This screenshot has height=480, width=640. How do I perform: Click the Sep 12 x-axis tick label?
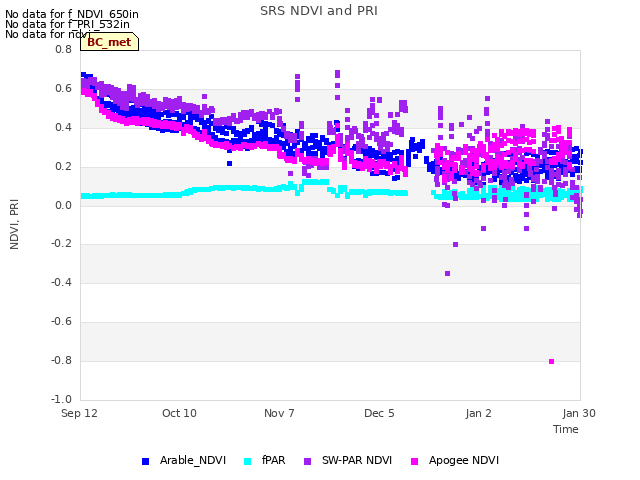[80, 413]
